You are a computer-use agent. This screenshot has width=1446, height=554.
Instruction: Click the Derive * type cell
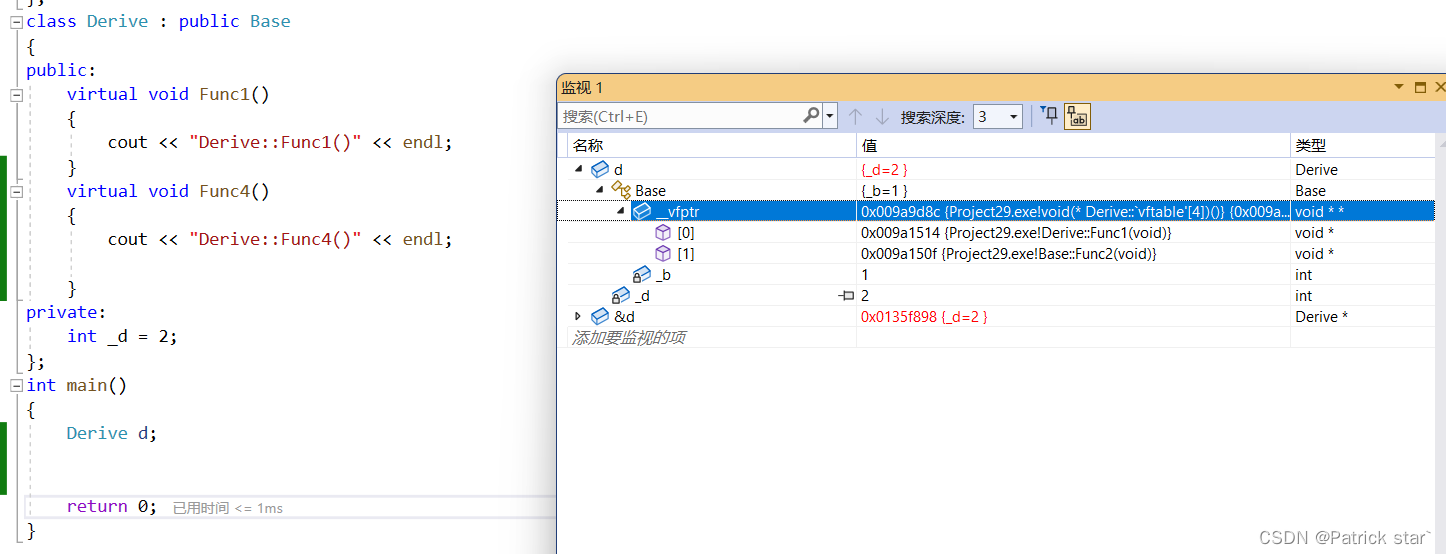coord(1322,316)
